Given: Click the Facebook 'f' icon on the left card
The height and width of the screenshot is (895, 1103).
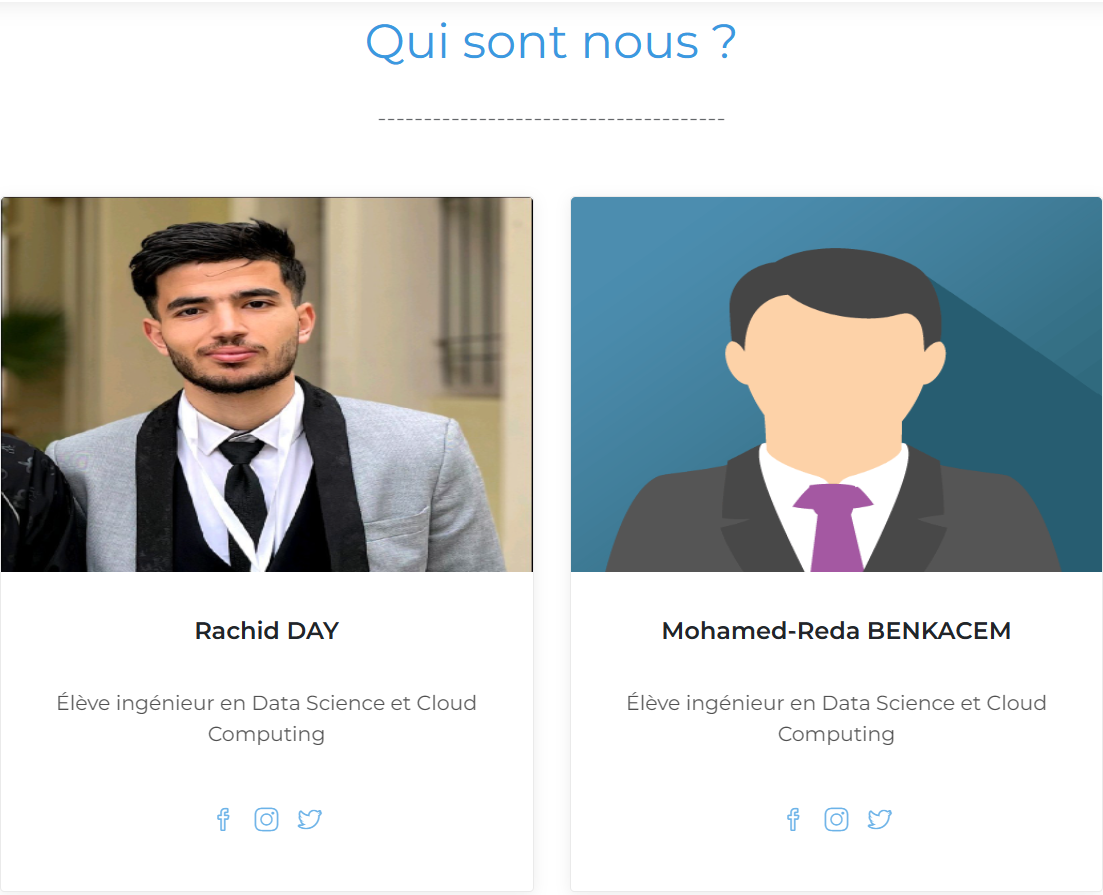Looking at the screenshot, I should [x=223, y=819].
